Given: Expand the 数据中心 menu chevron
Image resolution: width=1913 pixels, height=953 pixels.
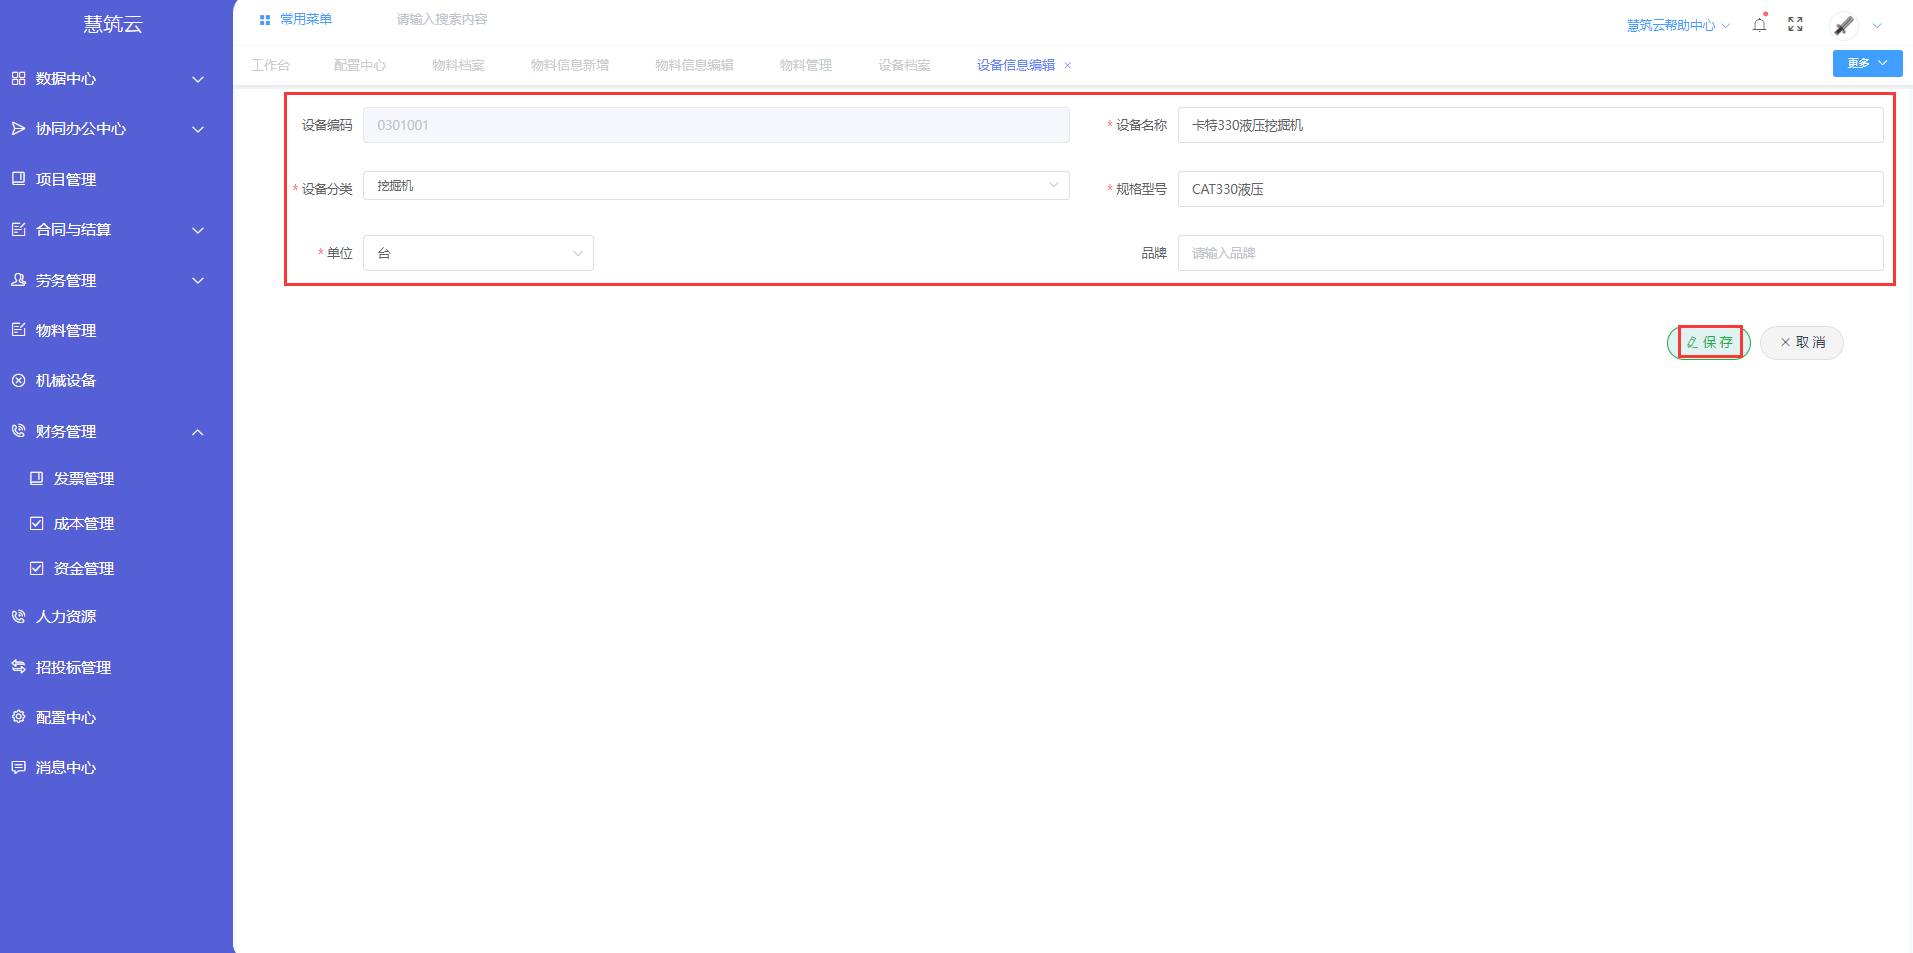Looking at the screenshot, I should 198,79.
